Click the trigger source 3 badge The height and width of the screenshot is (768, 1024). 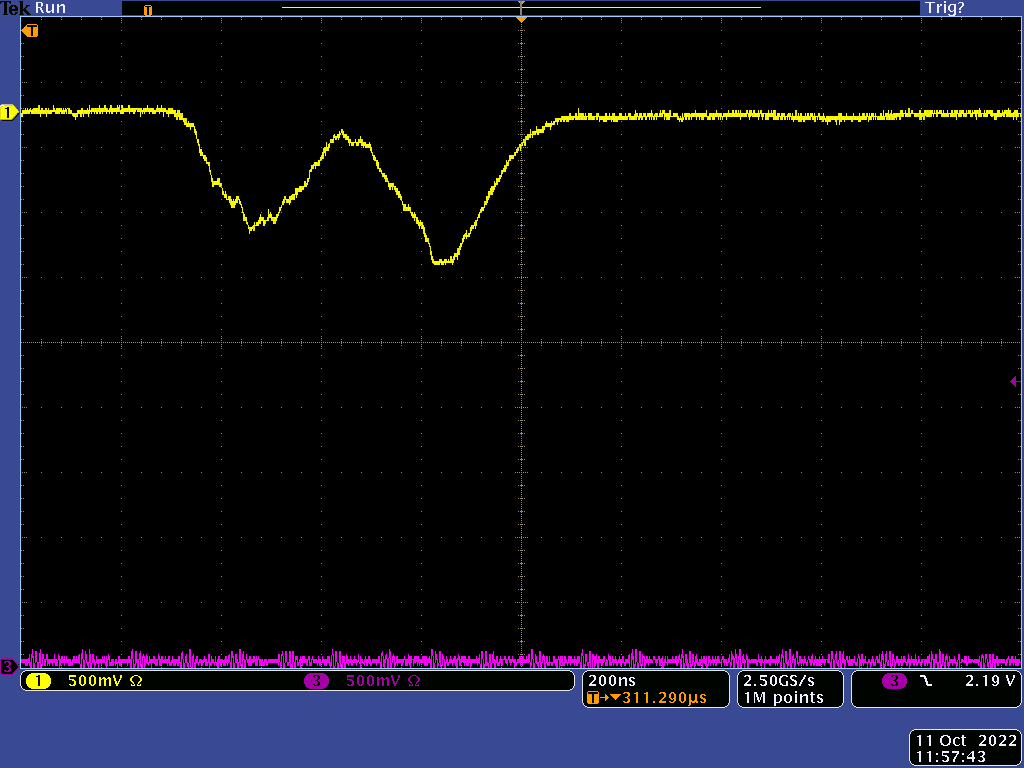(x=894, y=681)
